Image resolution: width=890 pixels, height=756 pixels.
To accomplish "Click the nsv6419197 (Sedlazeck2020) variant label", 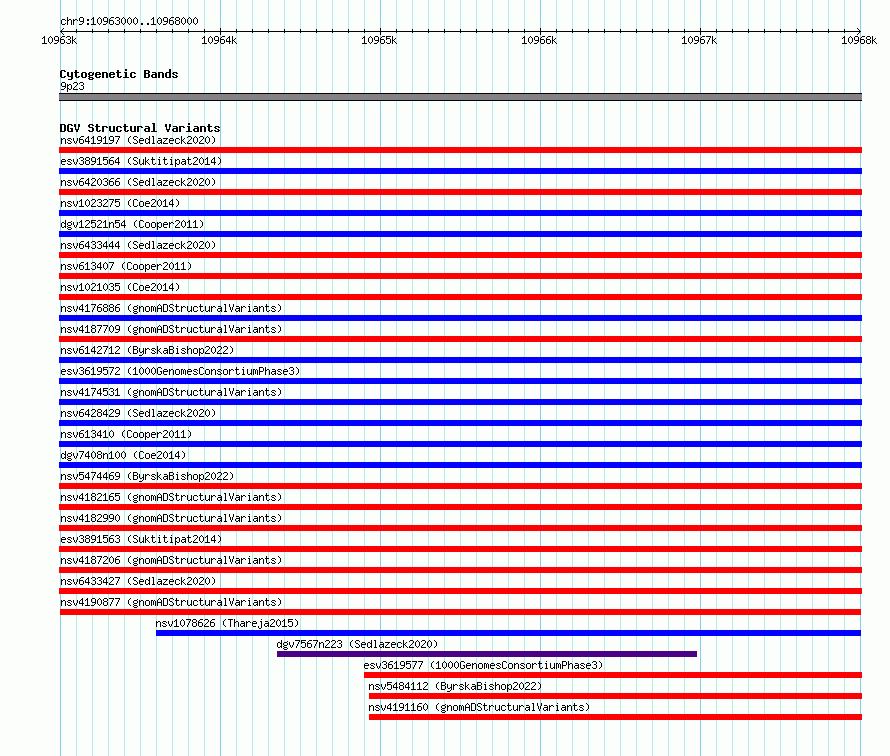I will pyautogui.click(x=138, y=140).
